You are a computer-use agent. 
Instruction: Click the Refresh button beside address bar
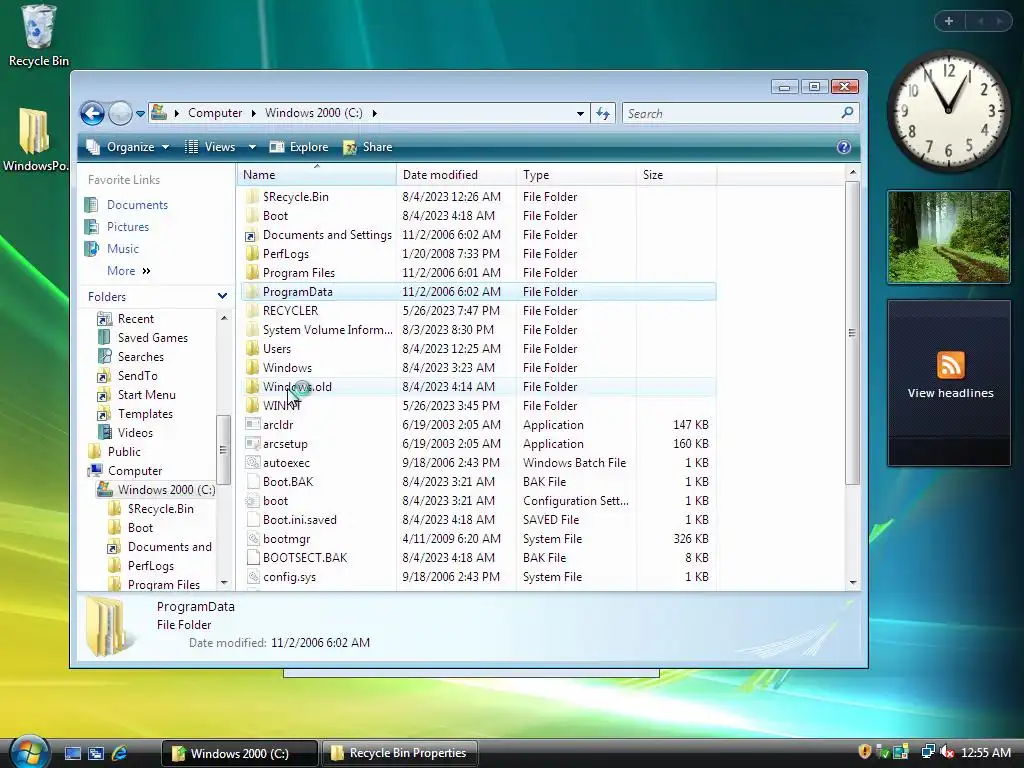coord(603,114)
